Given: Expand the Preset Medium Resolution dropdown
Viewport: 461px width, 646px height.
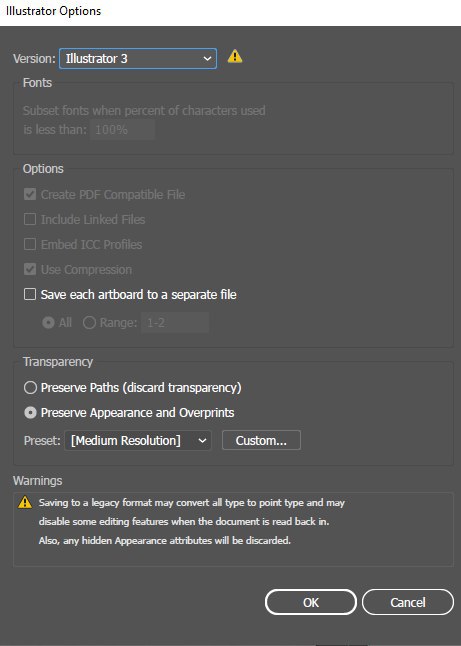Looking at the screenshot, I should pos(138,440).
